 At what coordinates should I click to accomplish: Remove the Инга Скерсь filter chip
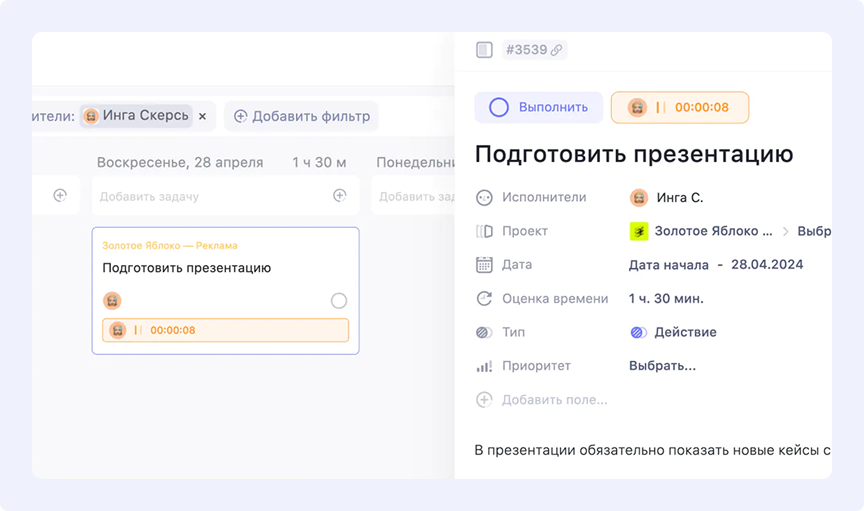[202, 116]
